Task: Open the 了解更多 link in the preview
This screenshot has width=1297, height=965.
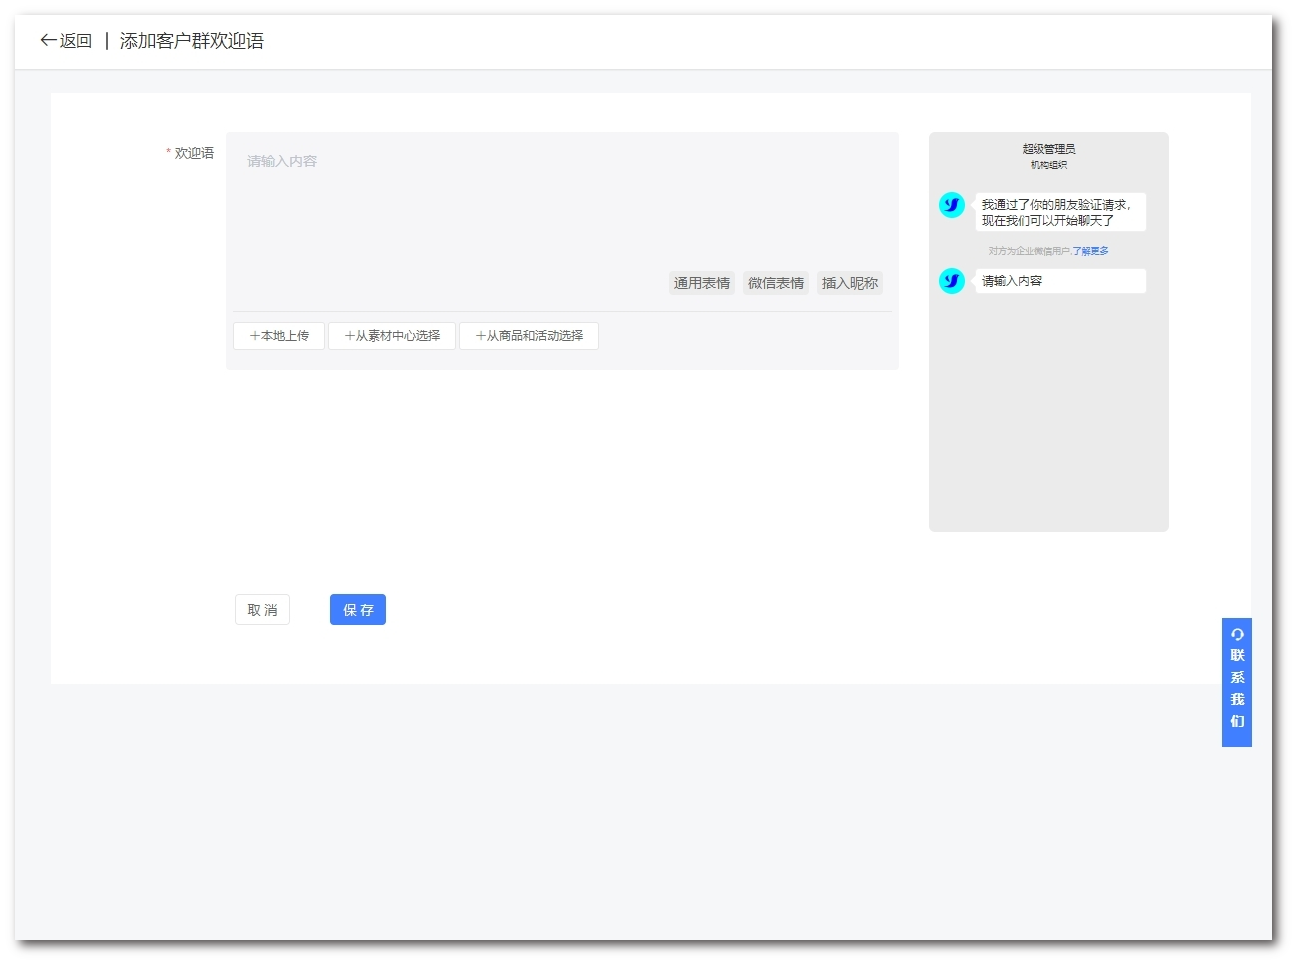Action: coord(1090,251)
